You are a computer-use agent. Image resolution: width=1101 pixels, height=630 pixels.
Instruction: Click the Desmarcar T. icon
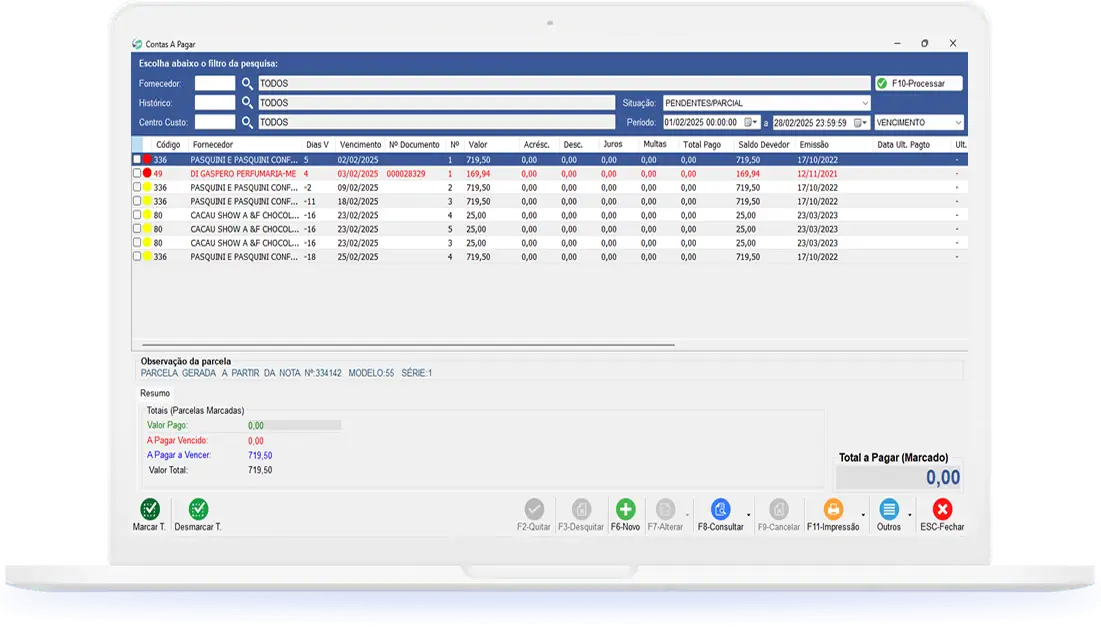198,509
